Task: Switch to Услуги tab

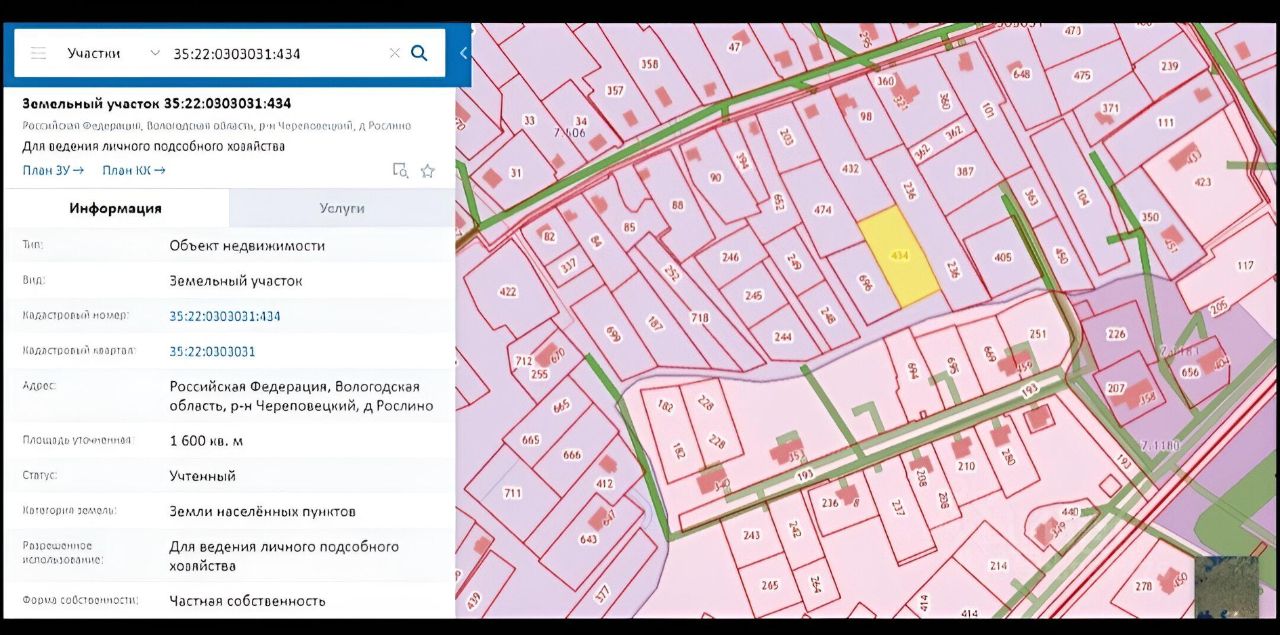Action: point(342,208)
